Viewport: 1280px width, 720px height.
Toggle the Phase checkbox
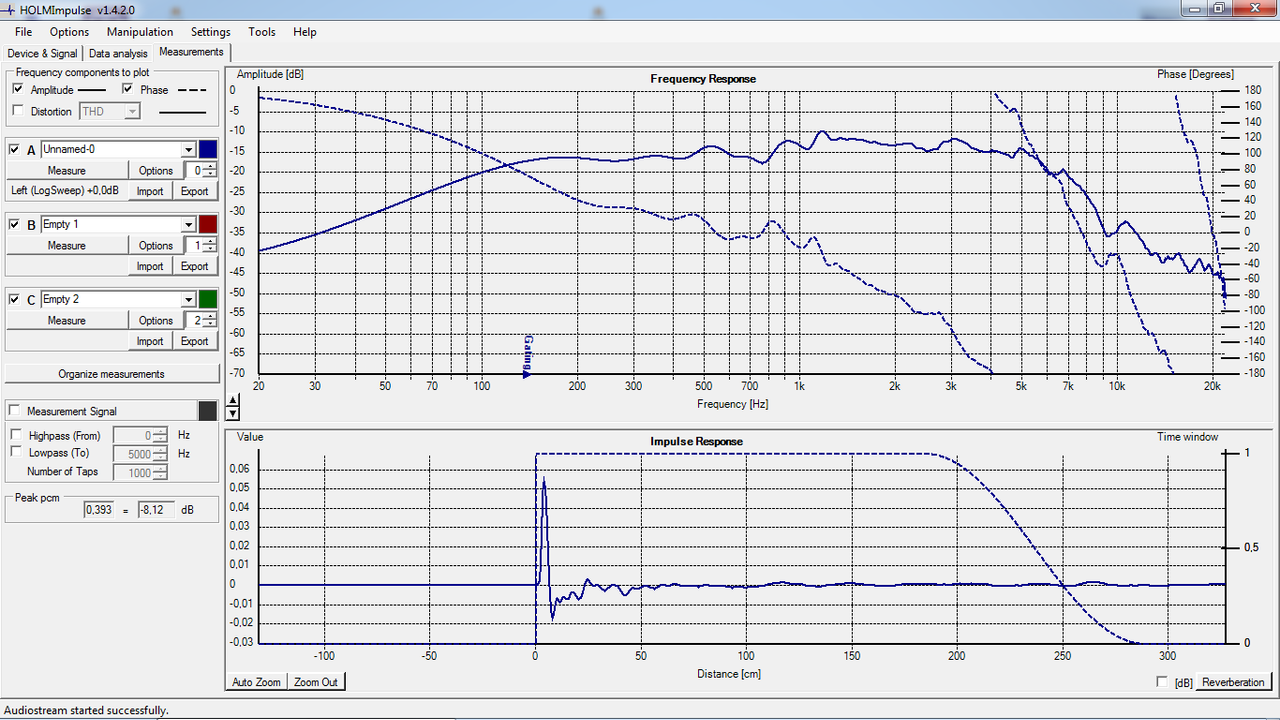tap(129, 90)
